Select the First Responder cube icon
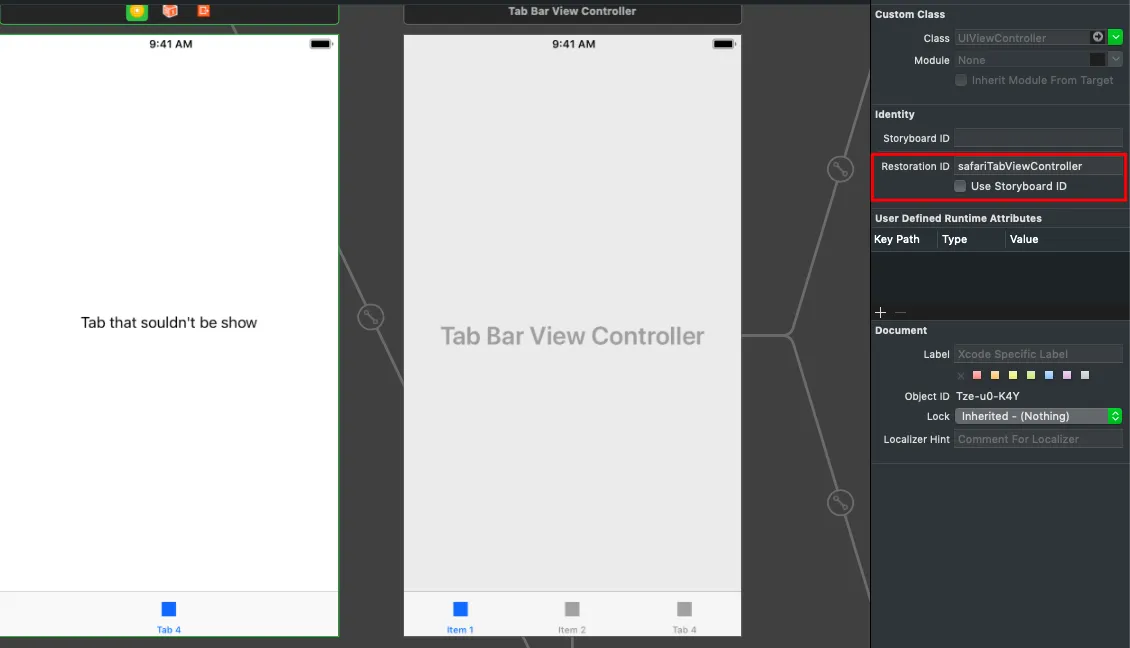This screenshot has height=648, width=1130. coord(170,11)
